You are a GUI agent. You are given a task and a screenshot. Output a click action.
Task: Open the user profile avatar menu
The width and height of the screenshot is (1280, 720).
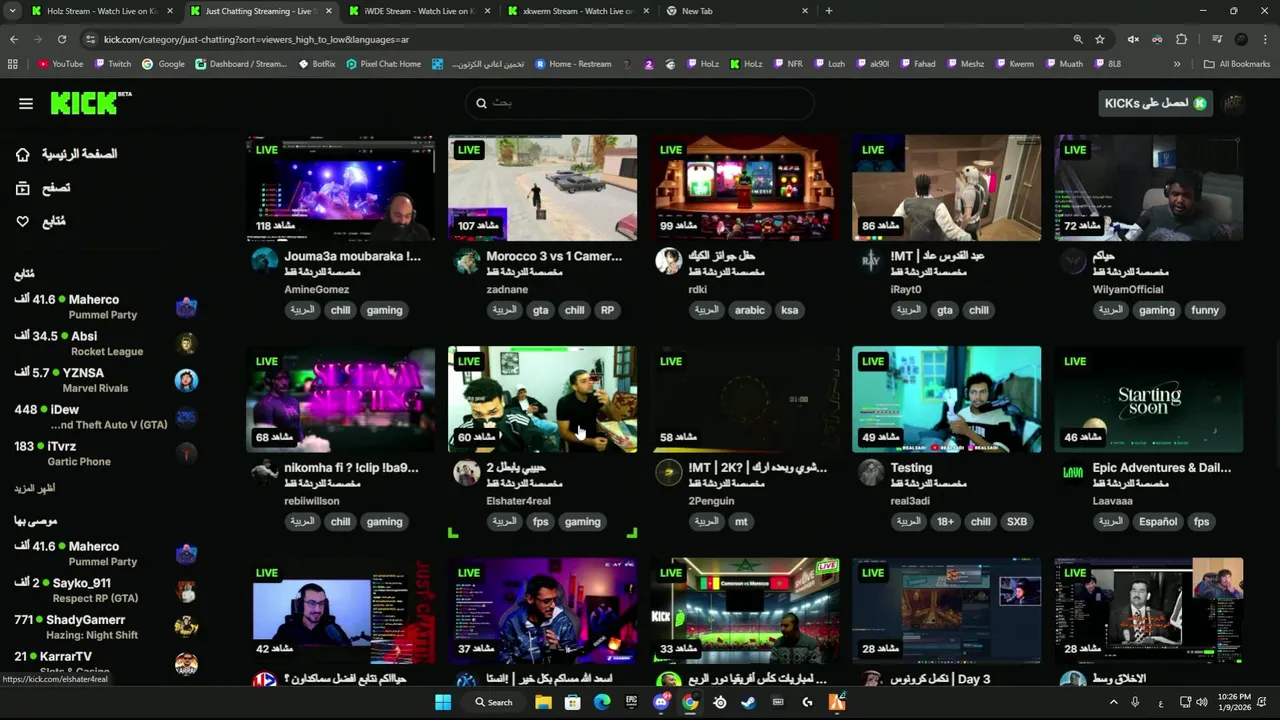[1234, 103]
